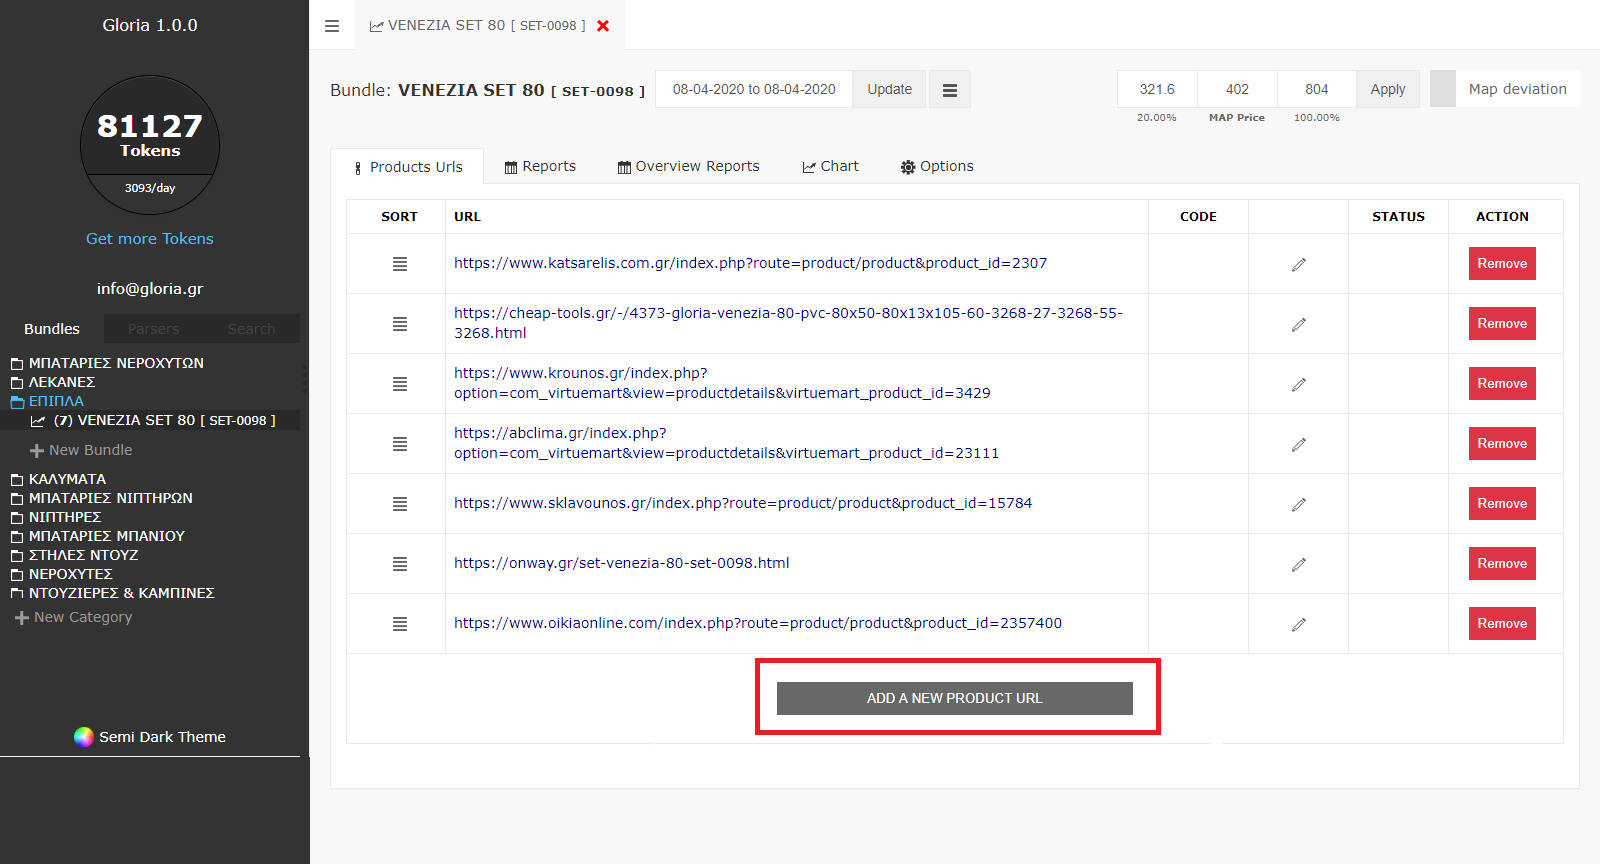Open the Options tab
Screen dimensions: 1600x864
pyautogui.click(x=937, y=167)
